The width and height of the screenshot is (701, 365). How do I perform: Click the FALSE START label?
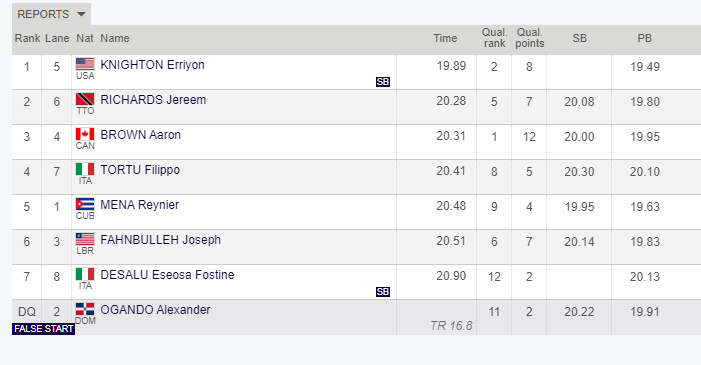[43, 329]
